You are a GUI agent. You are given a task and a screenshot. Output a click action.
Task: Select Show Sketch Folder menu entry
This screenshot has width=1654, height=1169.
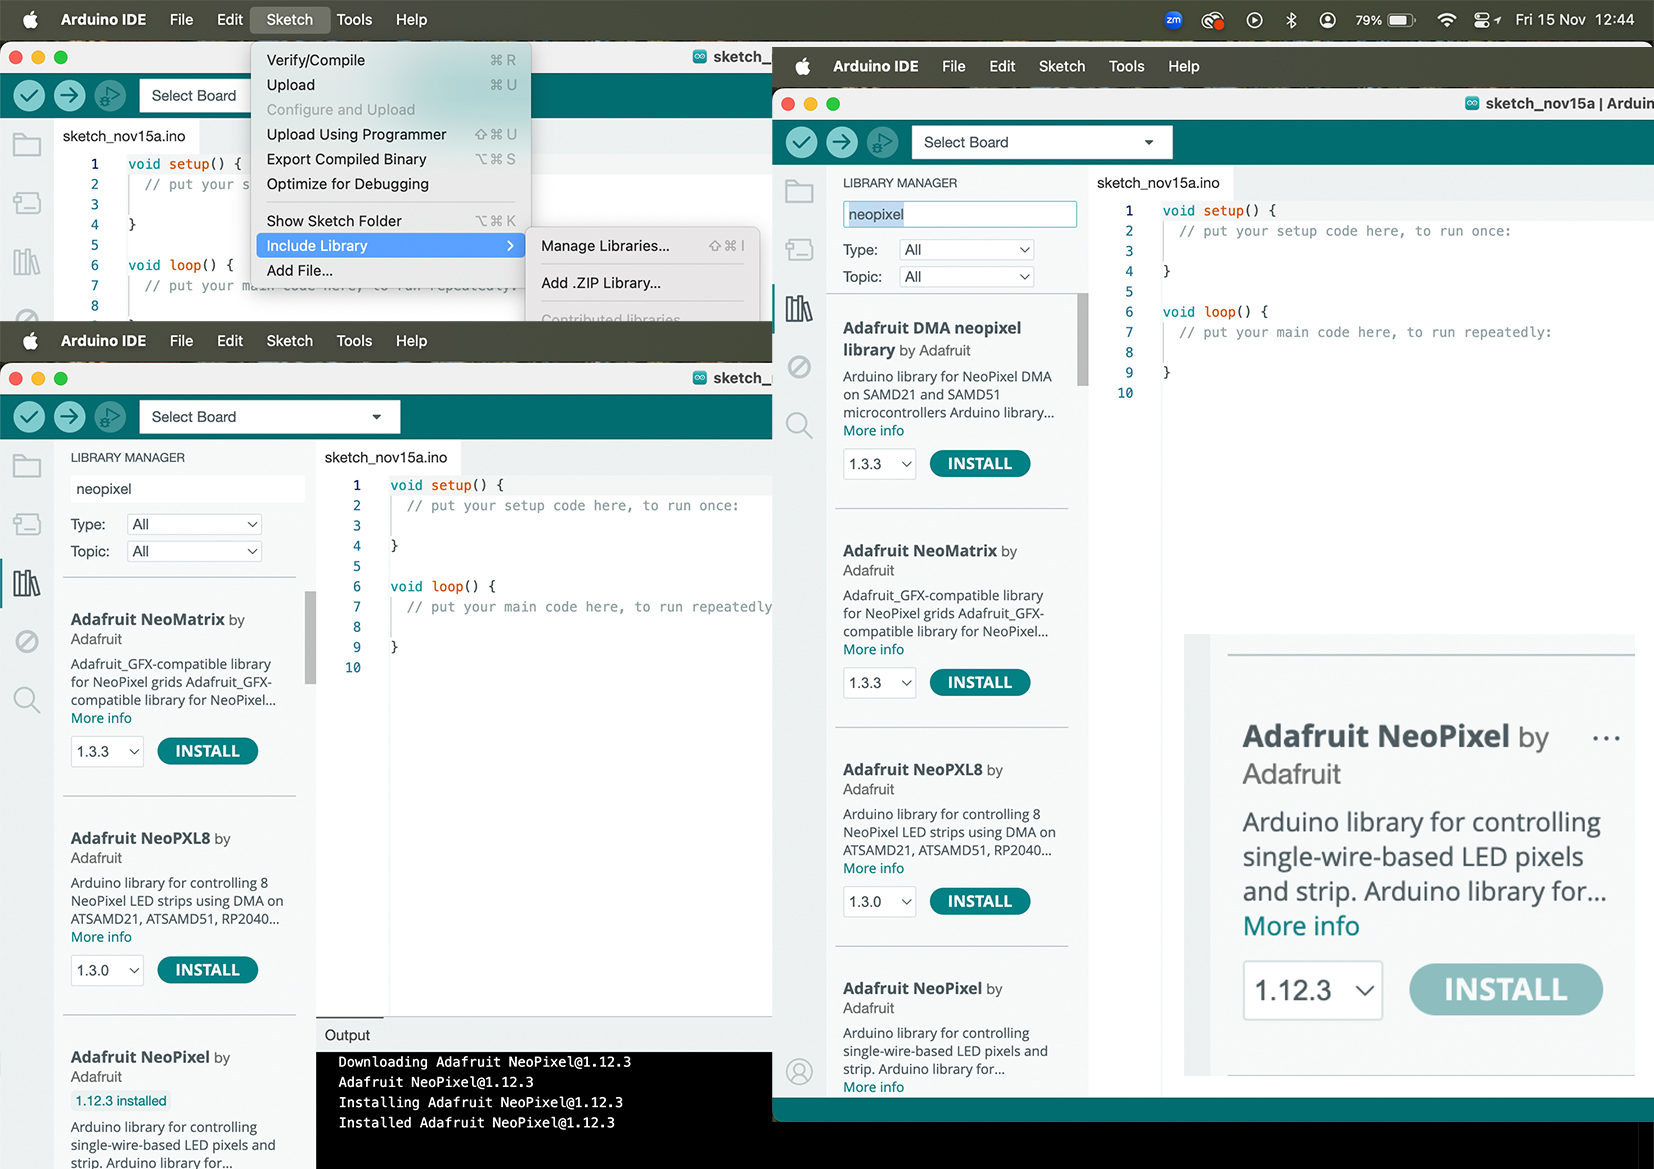(391, 221)
